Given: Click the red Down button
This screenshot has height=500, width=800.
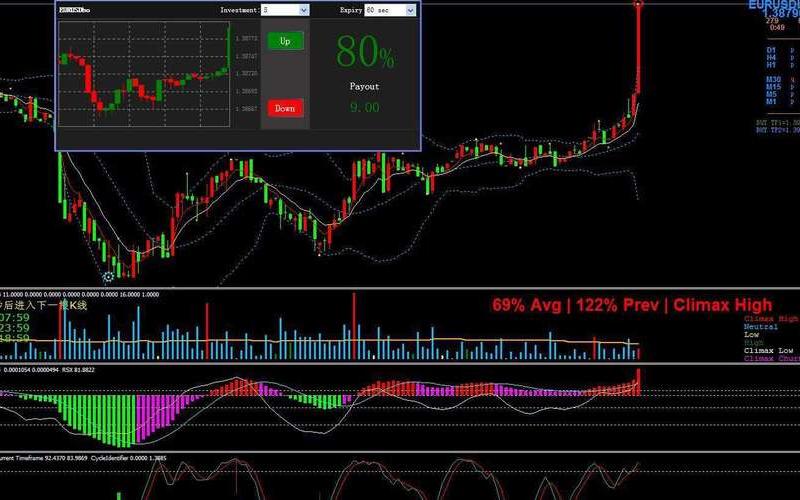Looking at the screenshot, I should click(285, 108).
